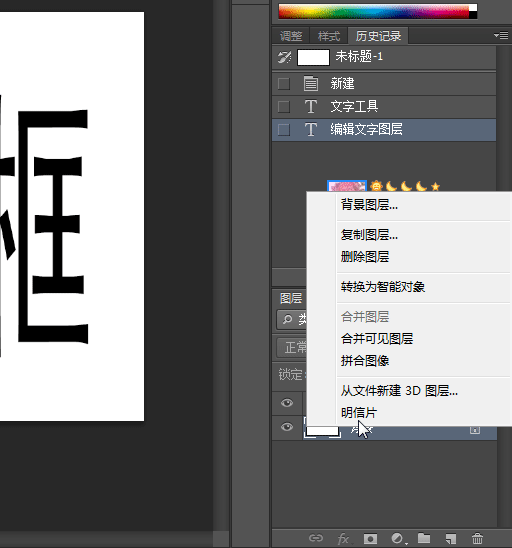Toggle history brush source box for 新建
Viewport: 512px width, 548px height.
pos(284,84)
